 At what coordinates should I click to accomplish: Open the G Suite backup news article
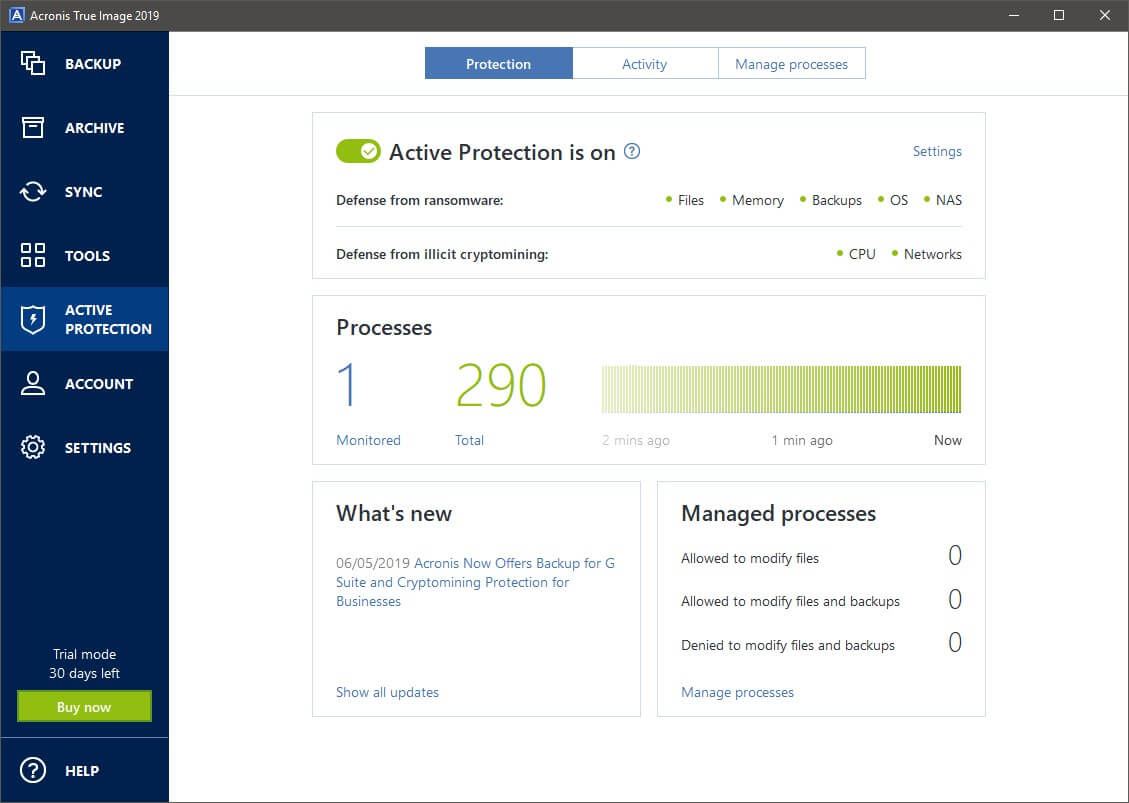pos(475,582)
